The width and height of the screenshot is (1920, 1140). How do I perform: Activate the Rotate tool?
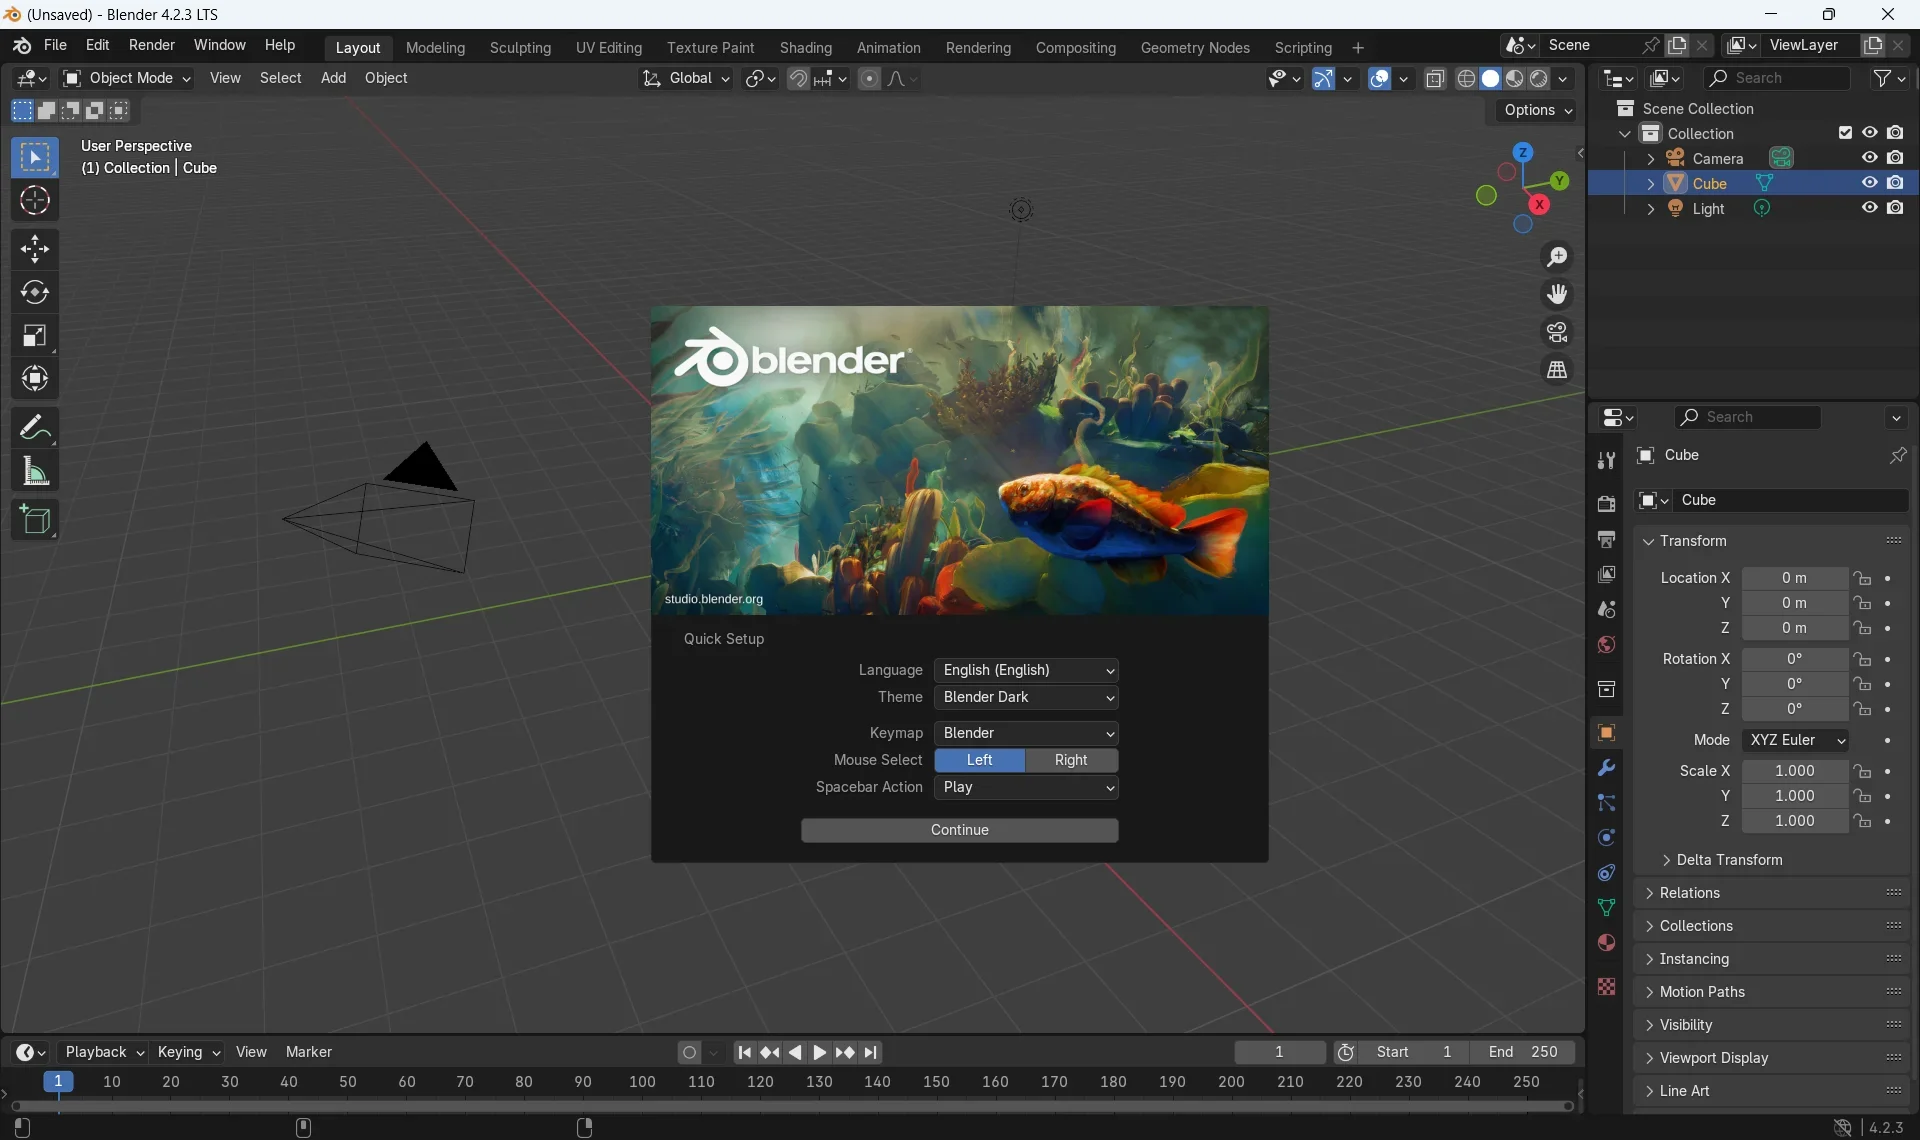[35, 292]
